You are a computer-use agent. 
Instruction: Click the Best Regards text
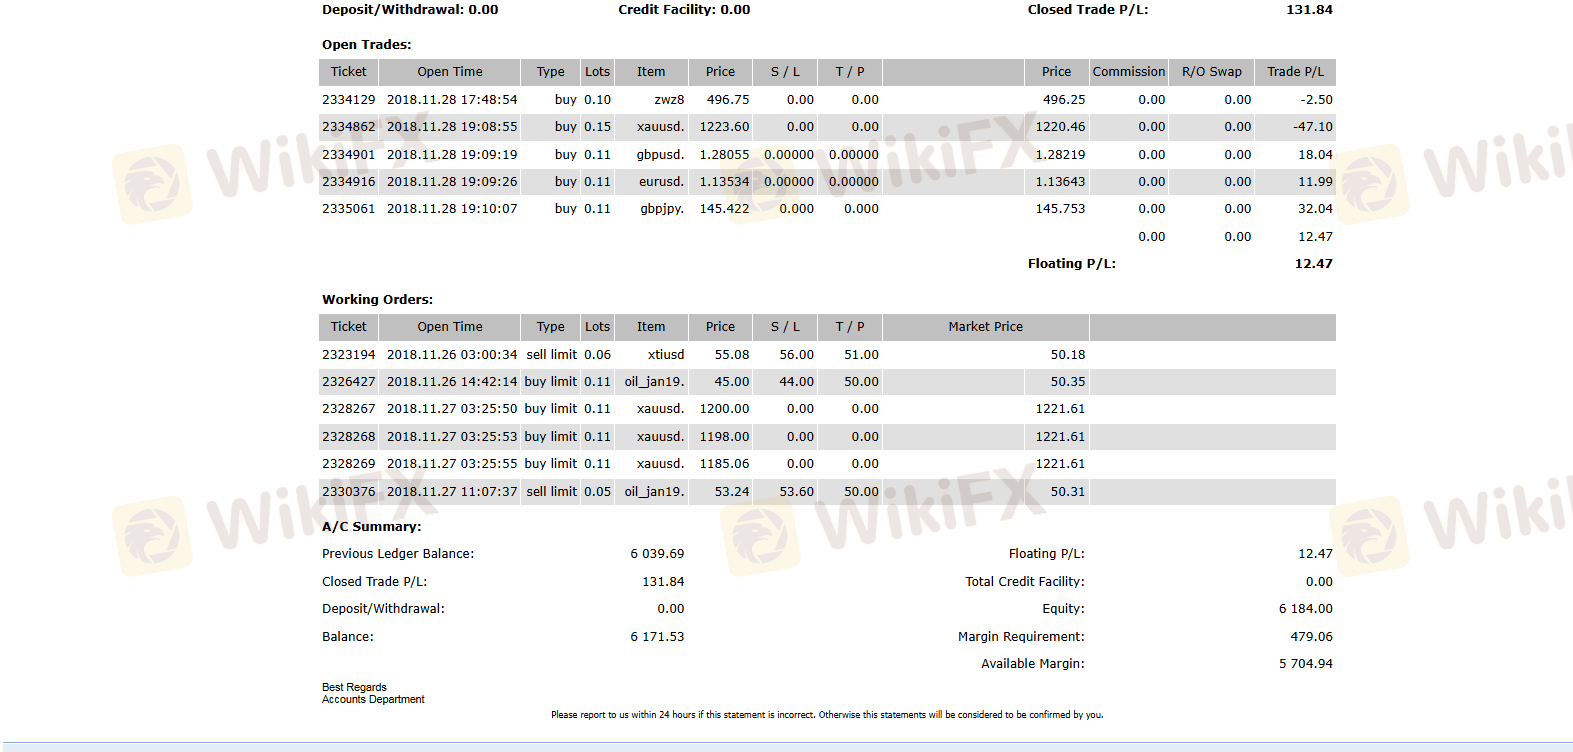(354, 688)
